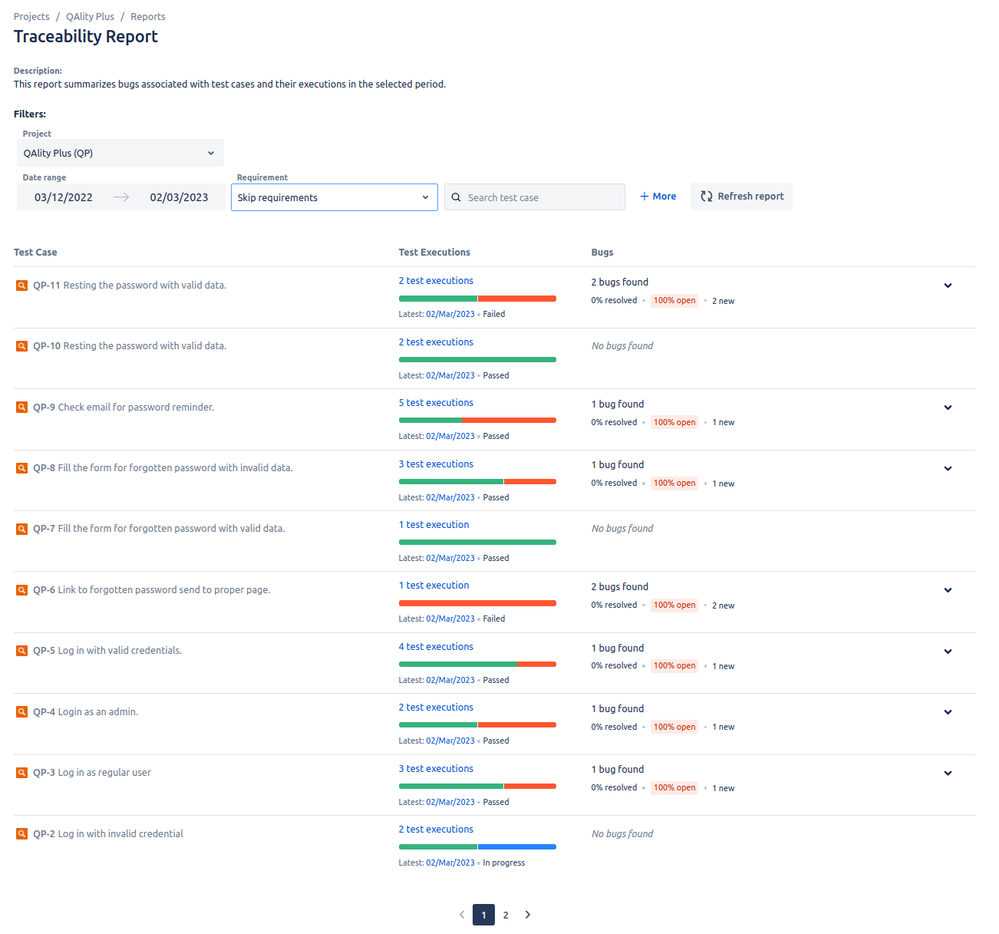Open Projects from the breadcrumb
The height and width of the screenshot is (934, 999).
[31, 16]
